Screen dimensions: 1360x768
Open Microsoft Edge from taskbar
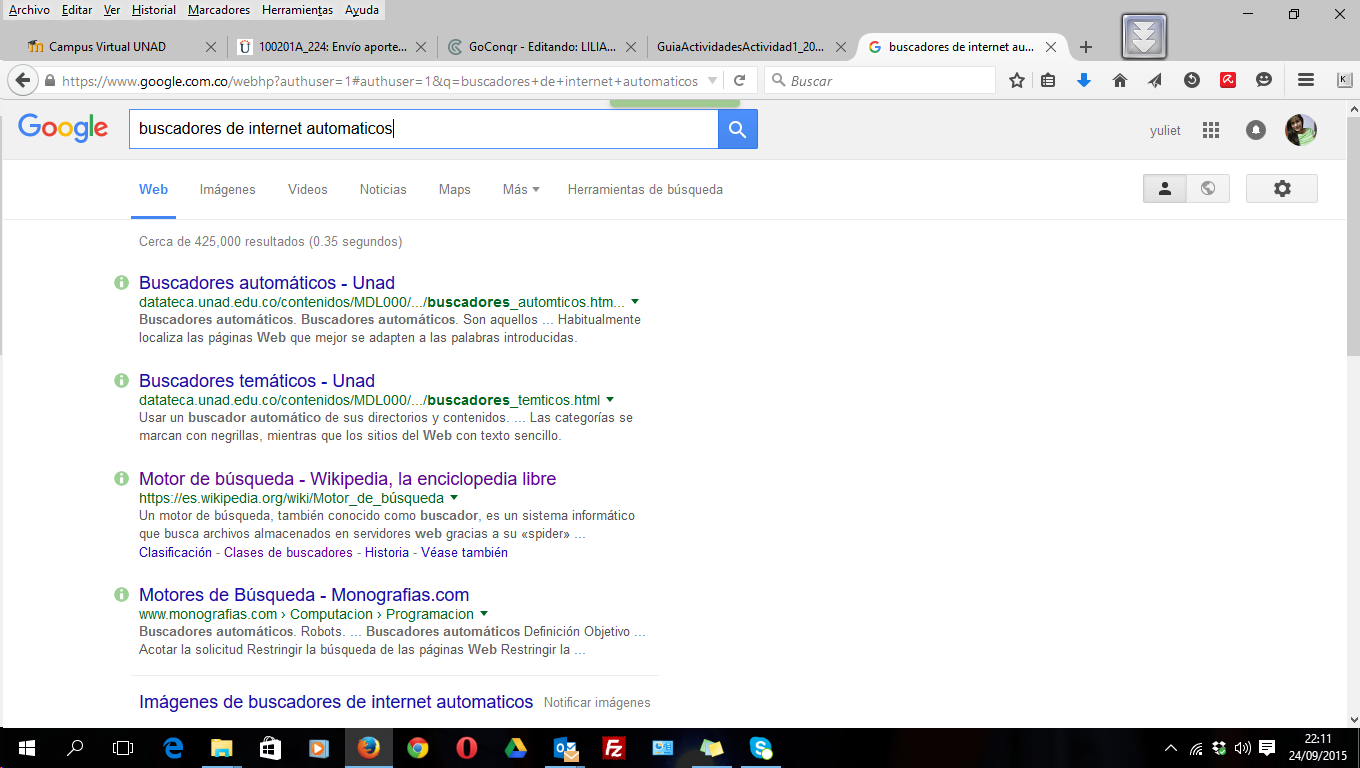tap(173, 748)
